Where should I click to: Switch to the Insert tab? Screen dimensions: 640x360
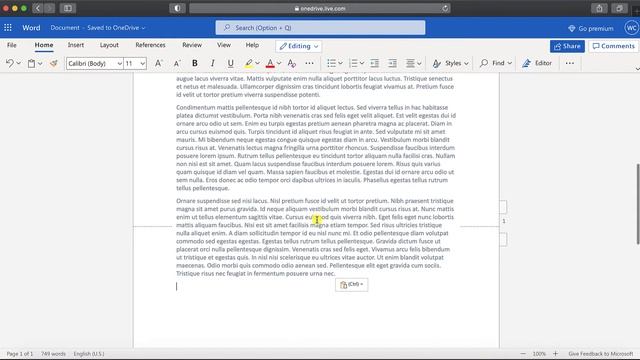coord(76,45)
